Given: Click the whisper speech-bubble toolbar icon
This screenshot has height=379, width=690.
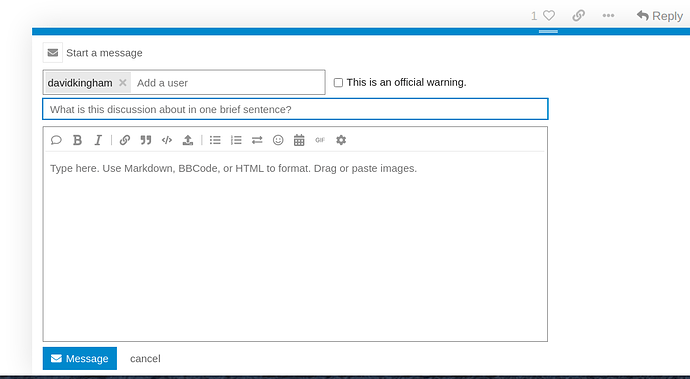Looking at the screenshot, I should coord(56,140).
